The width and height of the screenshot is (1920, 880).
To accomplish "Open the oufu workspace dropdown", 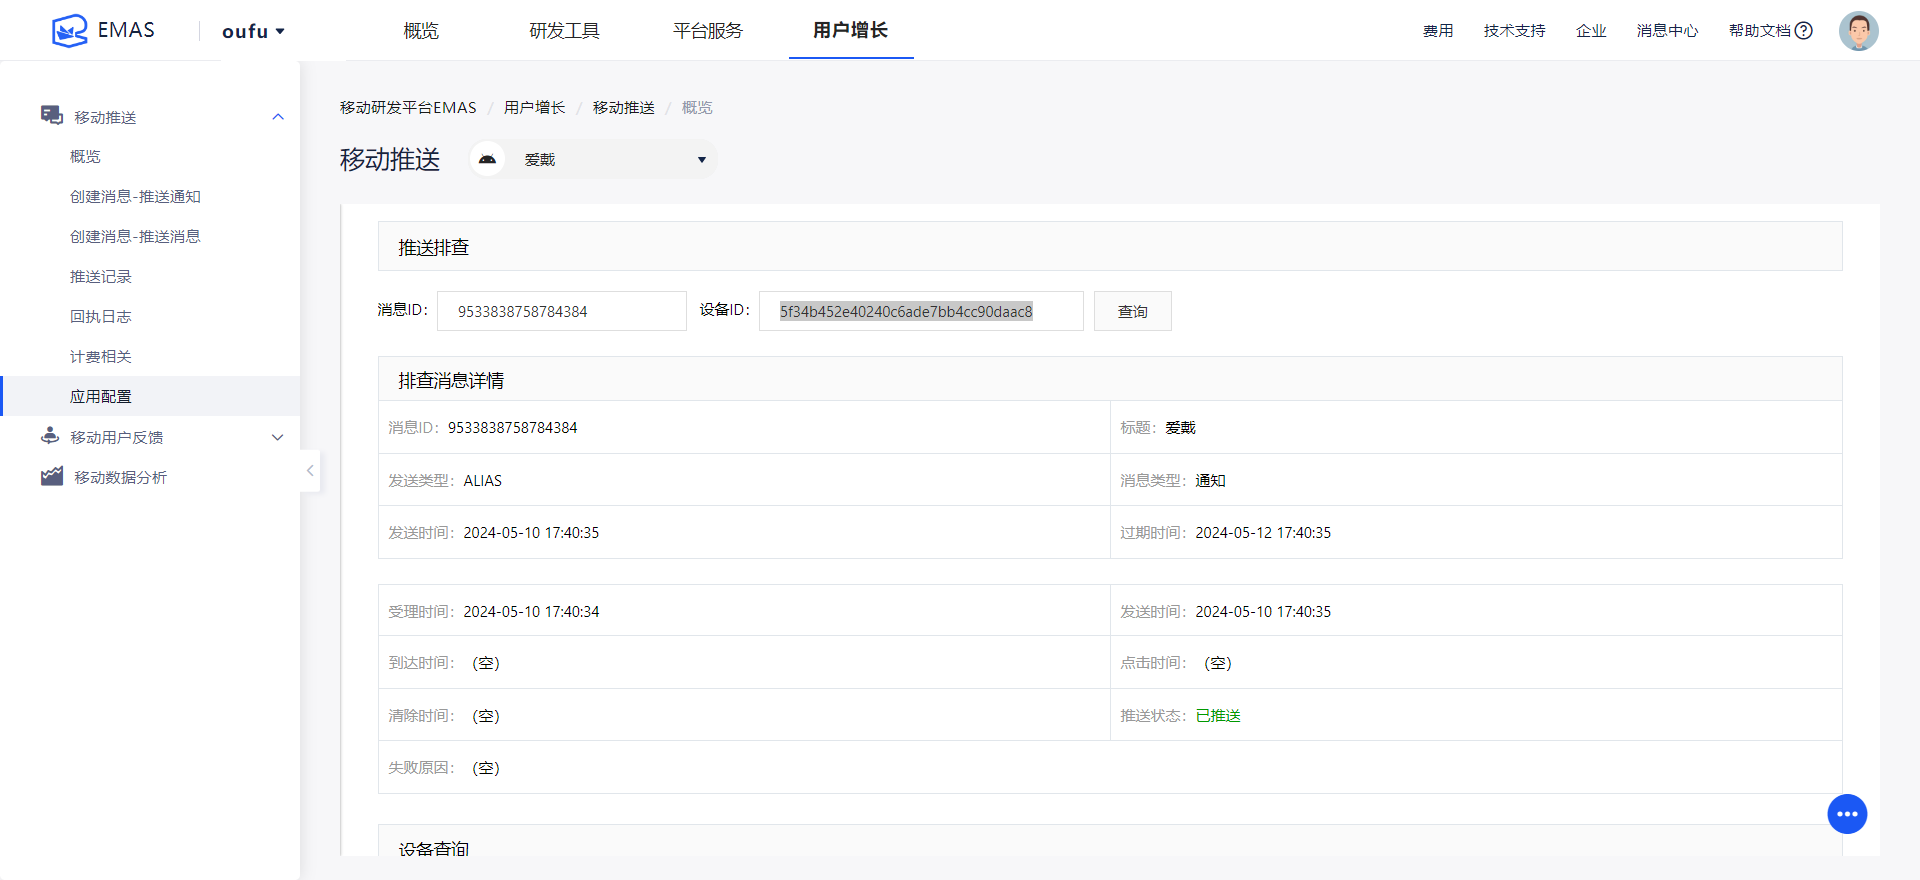I will (253, 31).
